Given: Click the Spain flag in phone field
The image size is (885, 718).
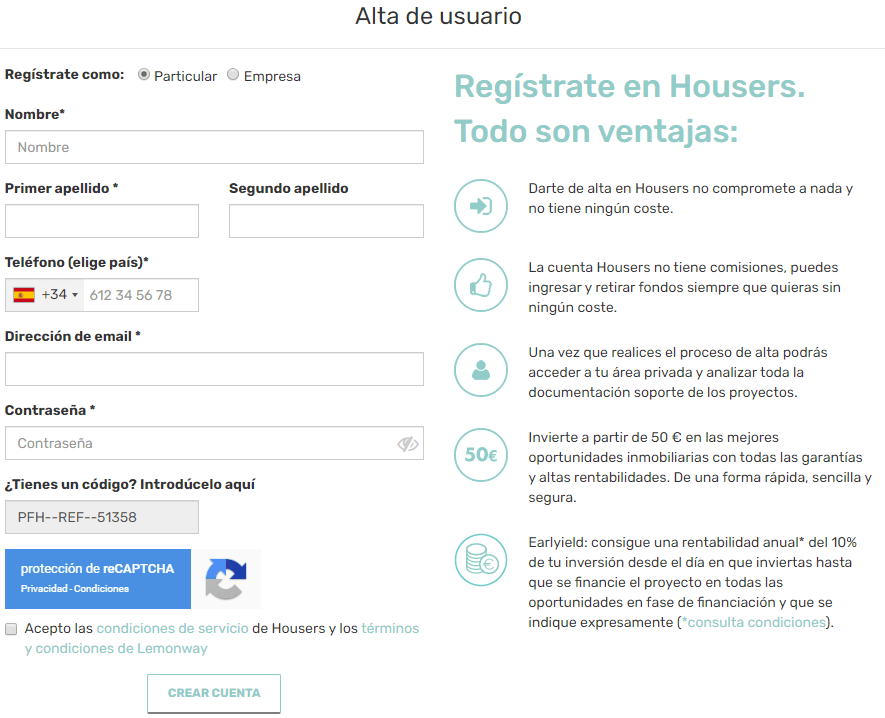Looking at the screenshot, I should [24, 295].
